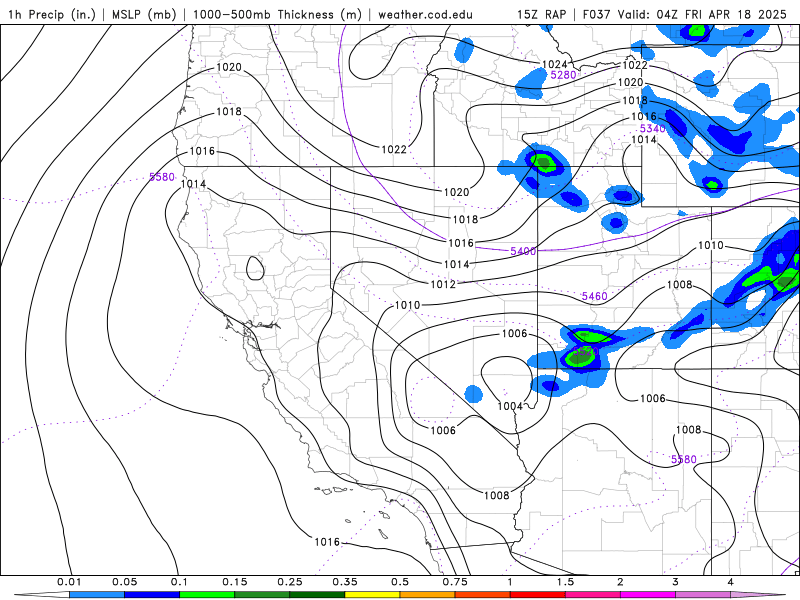800x600 pixels.
Task: Click the '15Z RAP' model run label
Action: coord(541,14)
